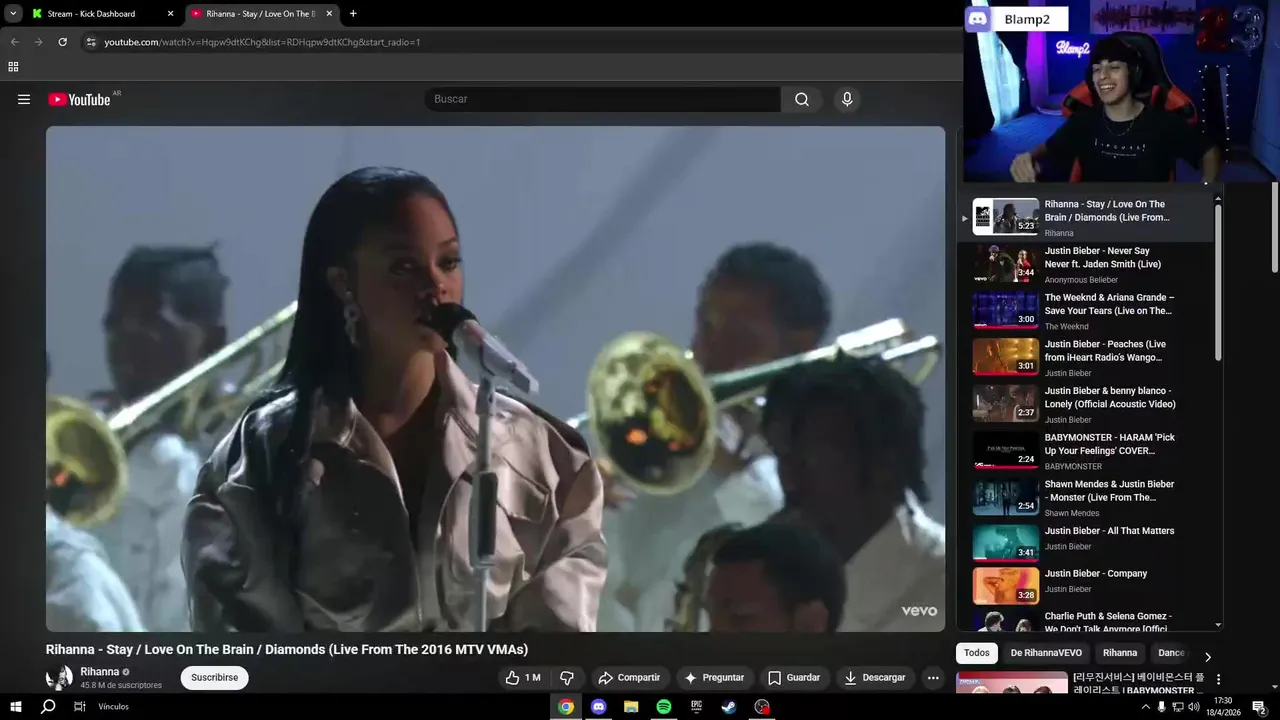Open Steam from the taskbar
This screenshot has width=1280, height=720.
point(729,706)
